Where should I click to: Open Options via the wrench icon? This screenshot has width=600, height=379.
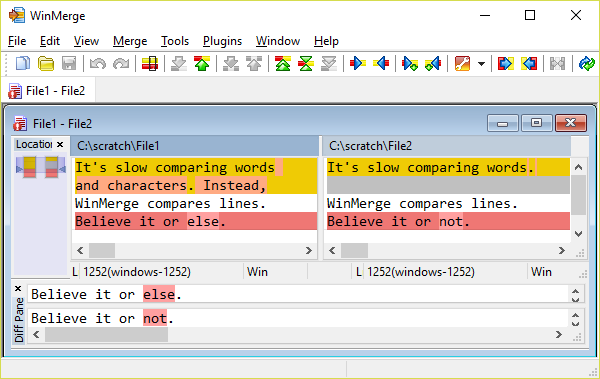pos(462,63)
